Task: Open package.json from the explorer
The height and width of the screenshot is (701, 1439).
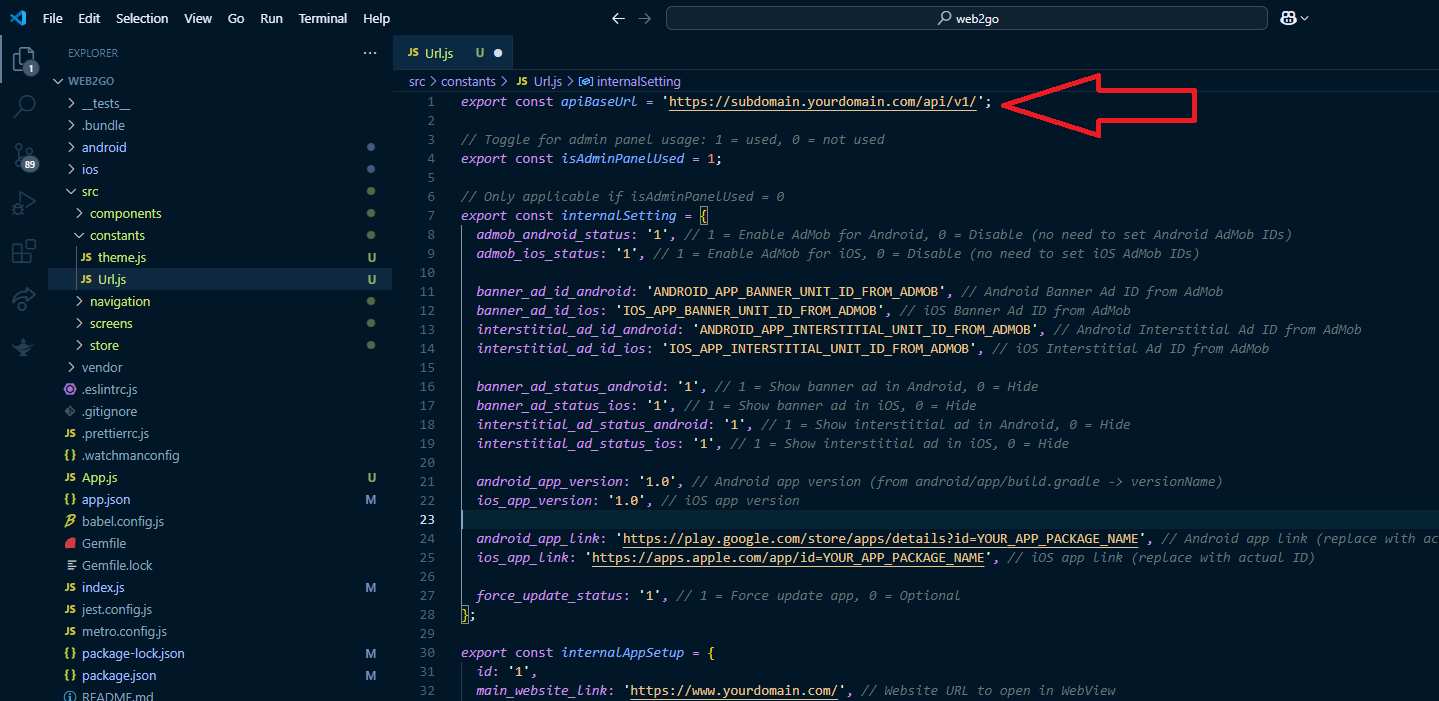Action: click(x=119, y=675)
